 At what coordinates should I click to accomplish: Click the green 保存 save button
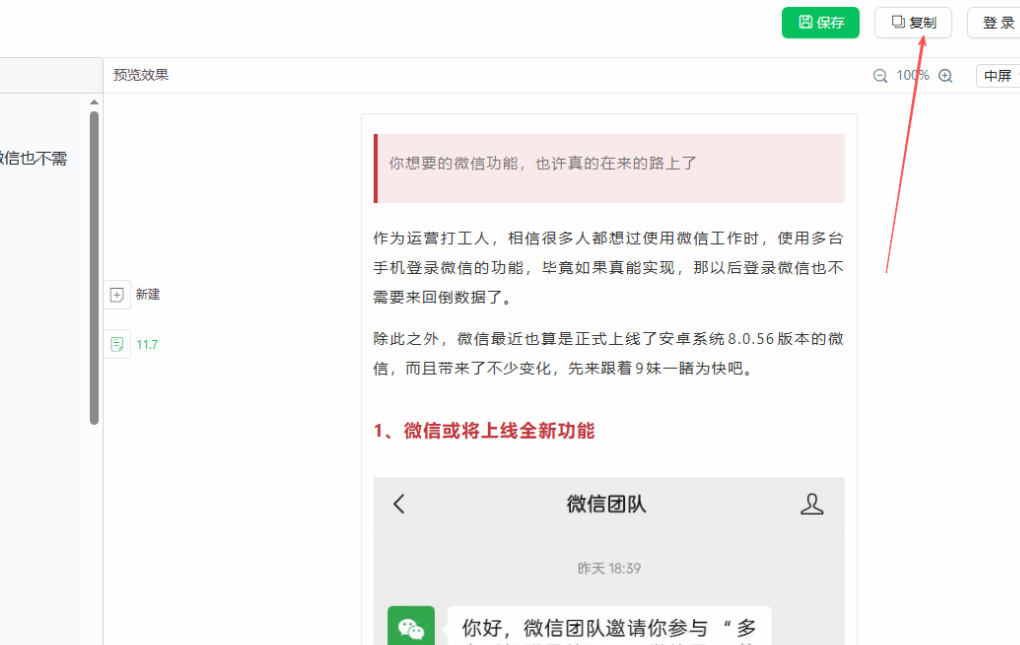(x=820, y=23)
